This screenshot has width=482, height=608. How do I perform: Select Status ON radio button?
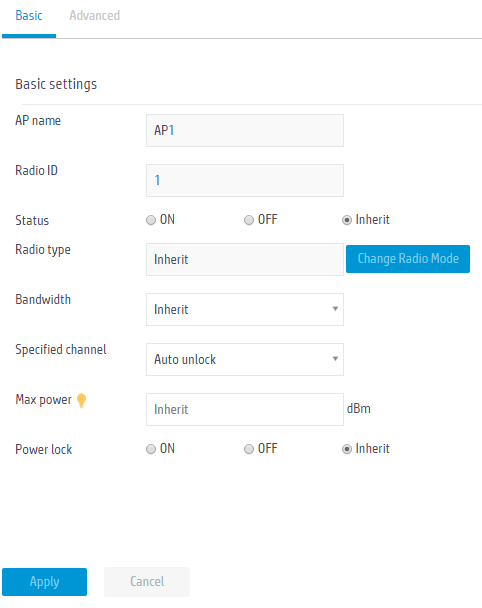pyautogui.click(x=151, y=220)
